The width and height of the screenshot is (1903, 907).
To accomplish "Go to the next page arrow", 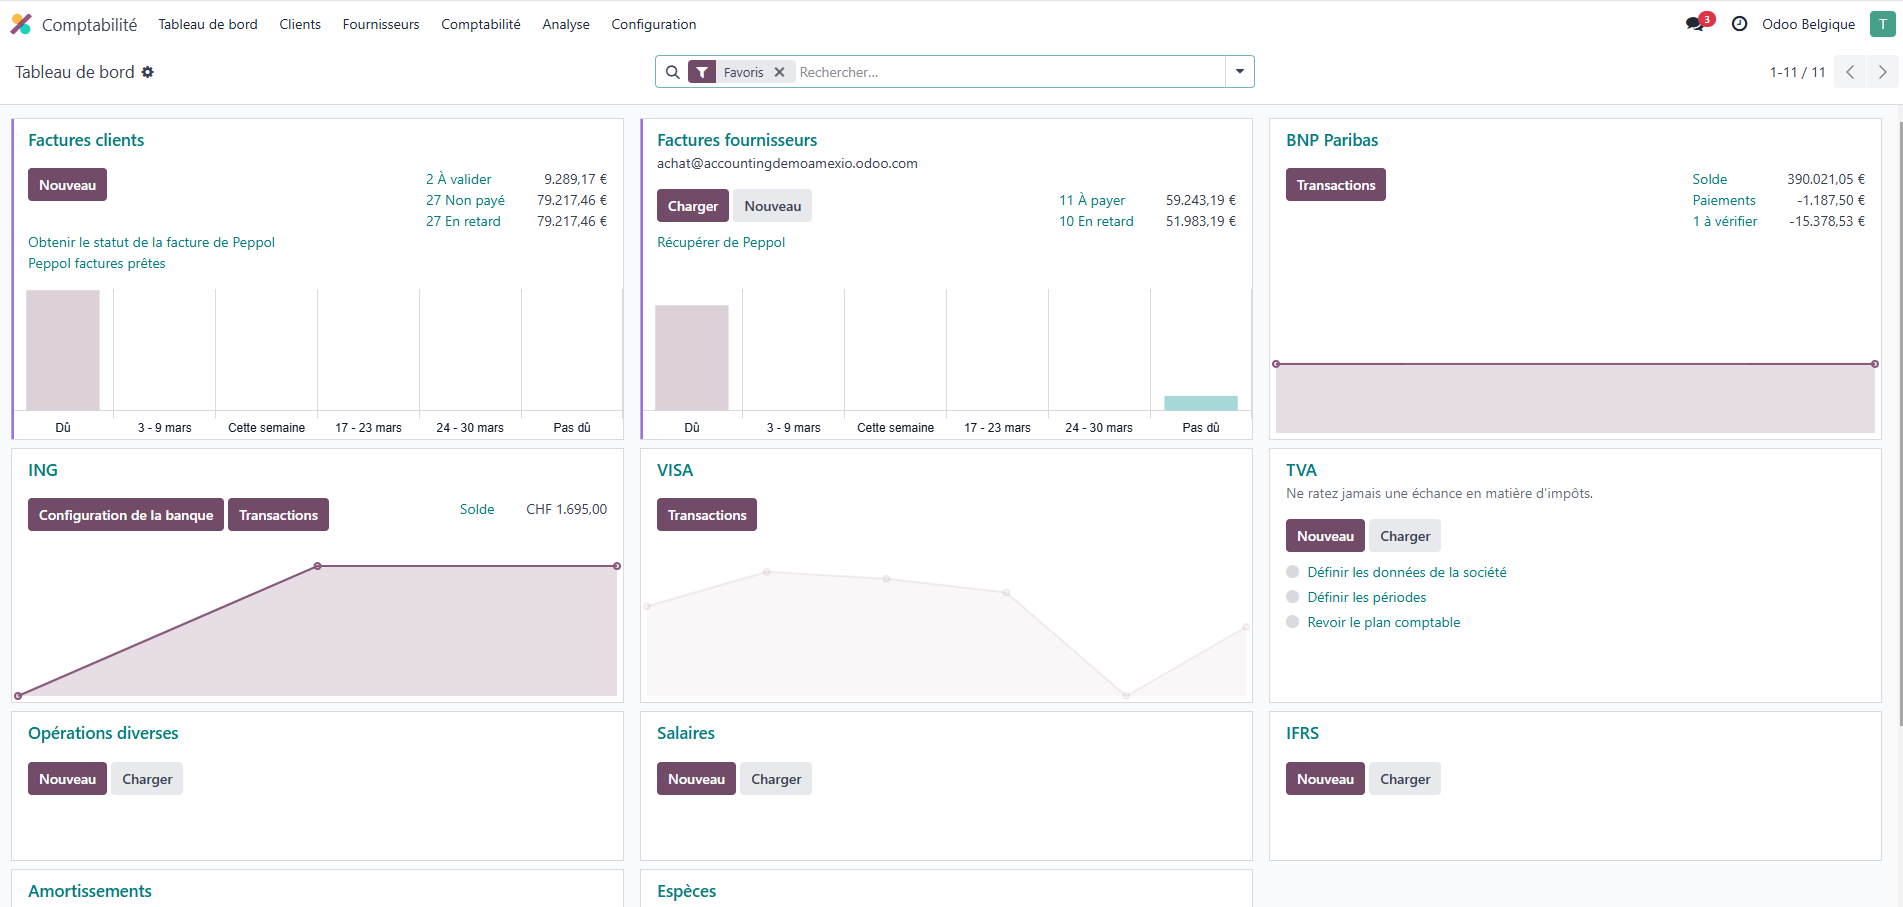I will pos(1882,72).
